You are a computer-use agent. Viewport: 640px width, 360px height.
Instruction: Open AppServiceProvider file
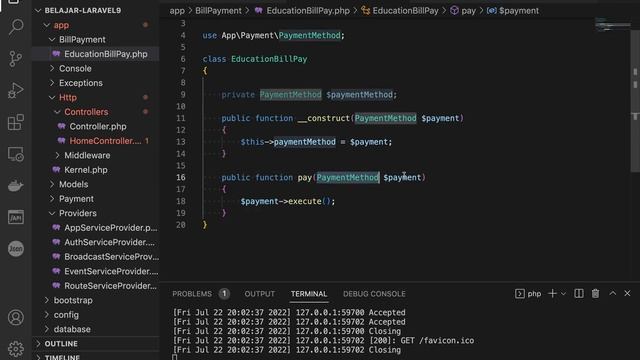[110, 228]
